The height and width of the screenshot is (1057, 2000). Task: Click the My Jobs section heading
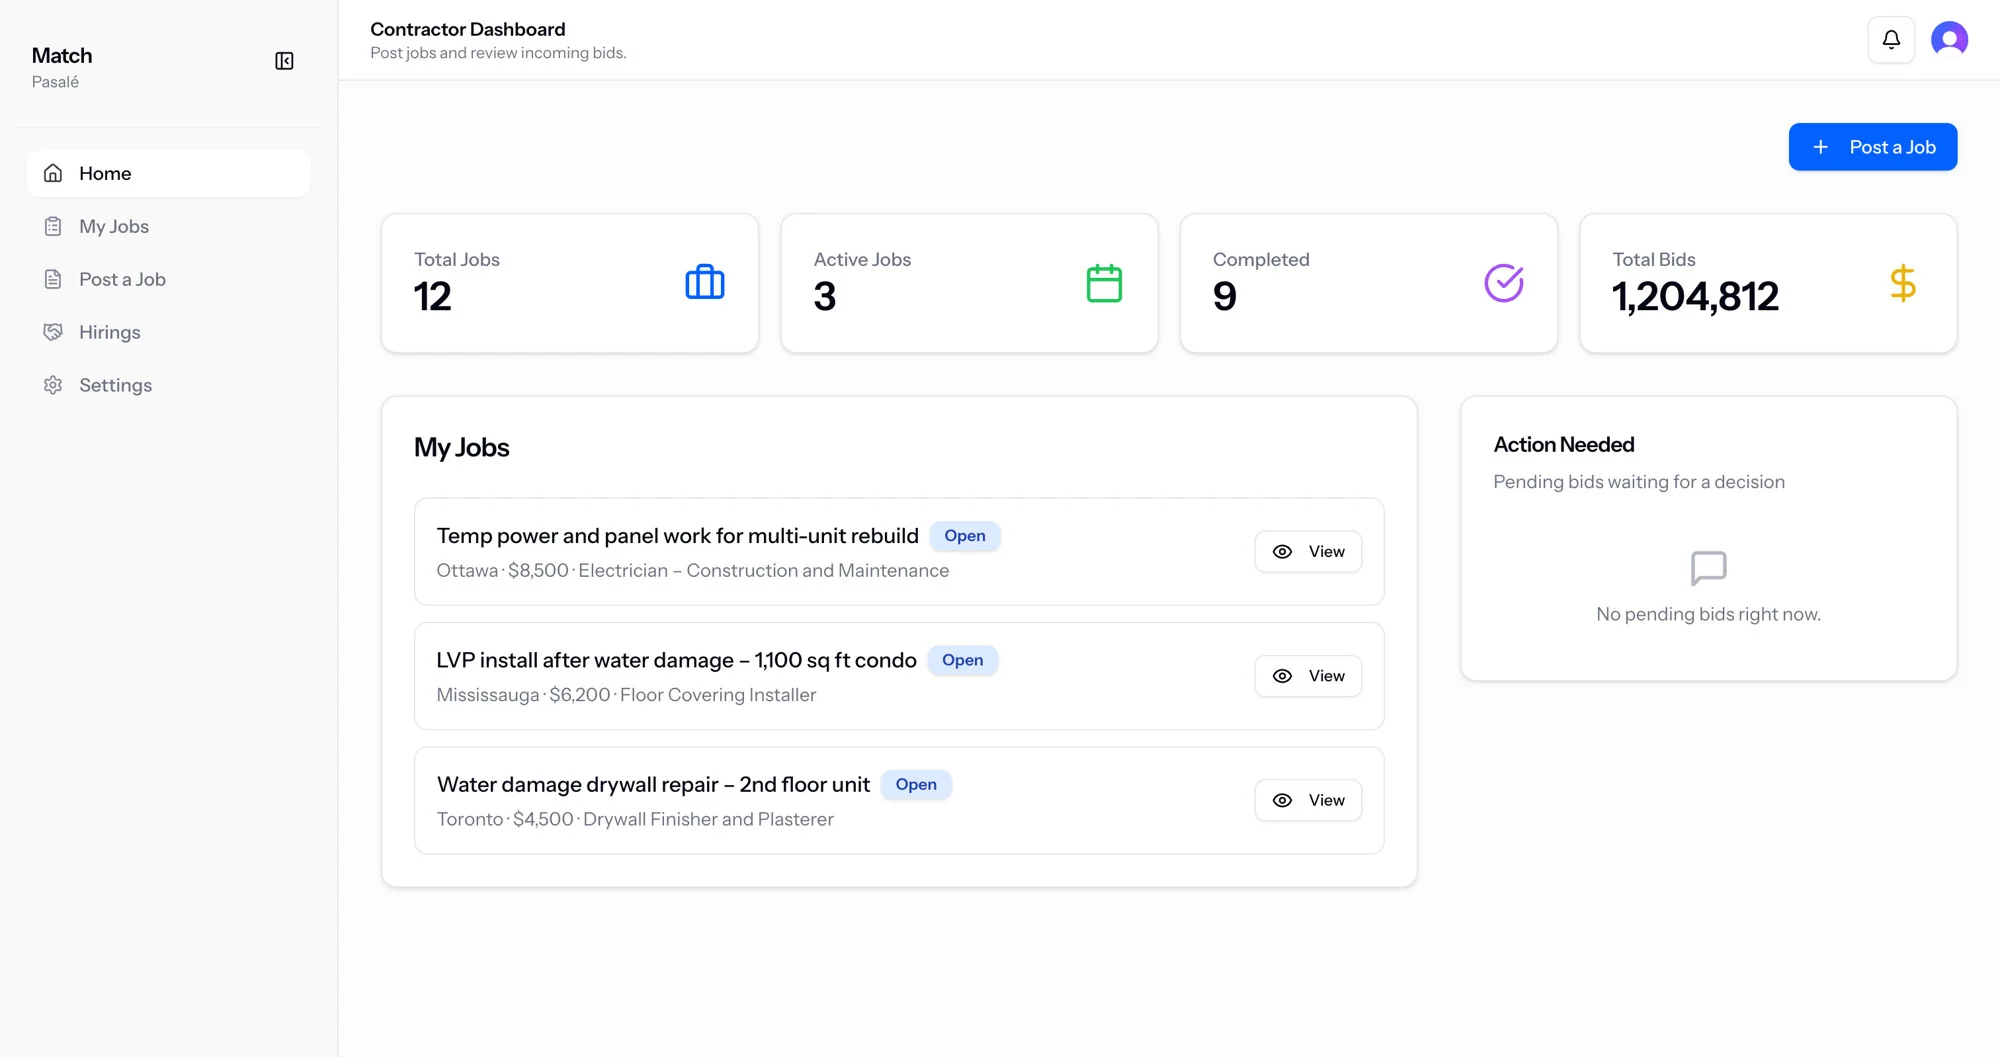[x=461, y=447]
